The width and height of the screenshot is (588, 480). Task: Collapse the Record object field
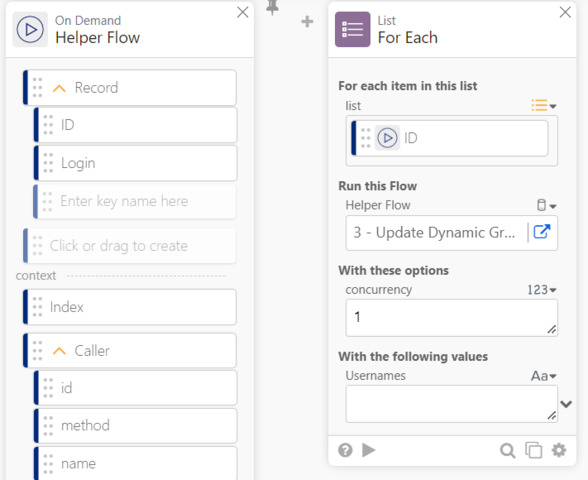click(59, 88)
